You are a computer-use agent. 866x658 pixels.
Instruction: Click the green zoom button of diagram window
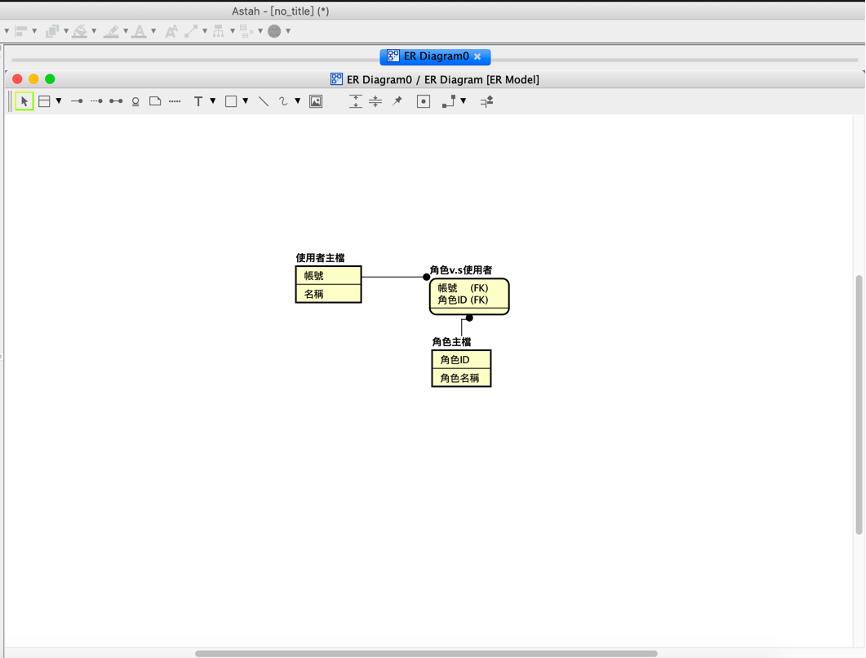pyautogui.click(x=50, y=79)
